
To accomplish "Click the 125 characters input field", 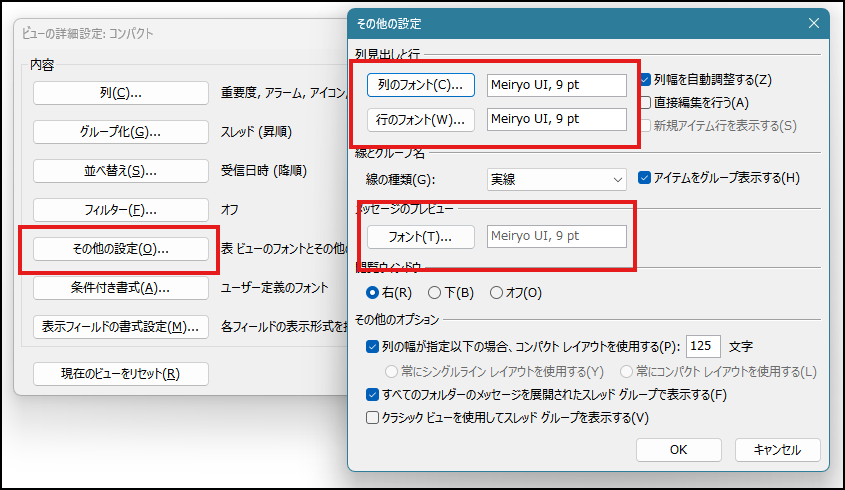I will pyautogui.click(x=703, y=346).
